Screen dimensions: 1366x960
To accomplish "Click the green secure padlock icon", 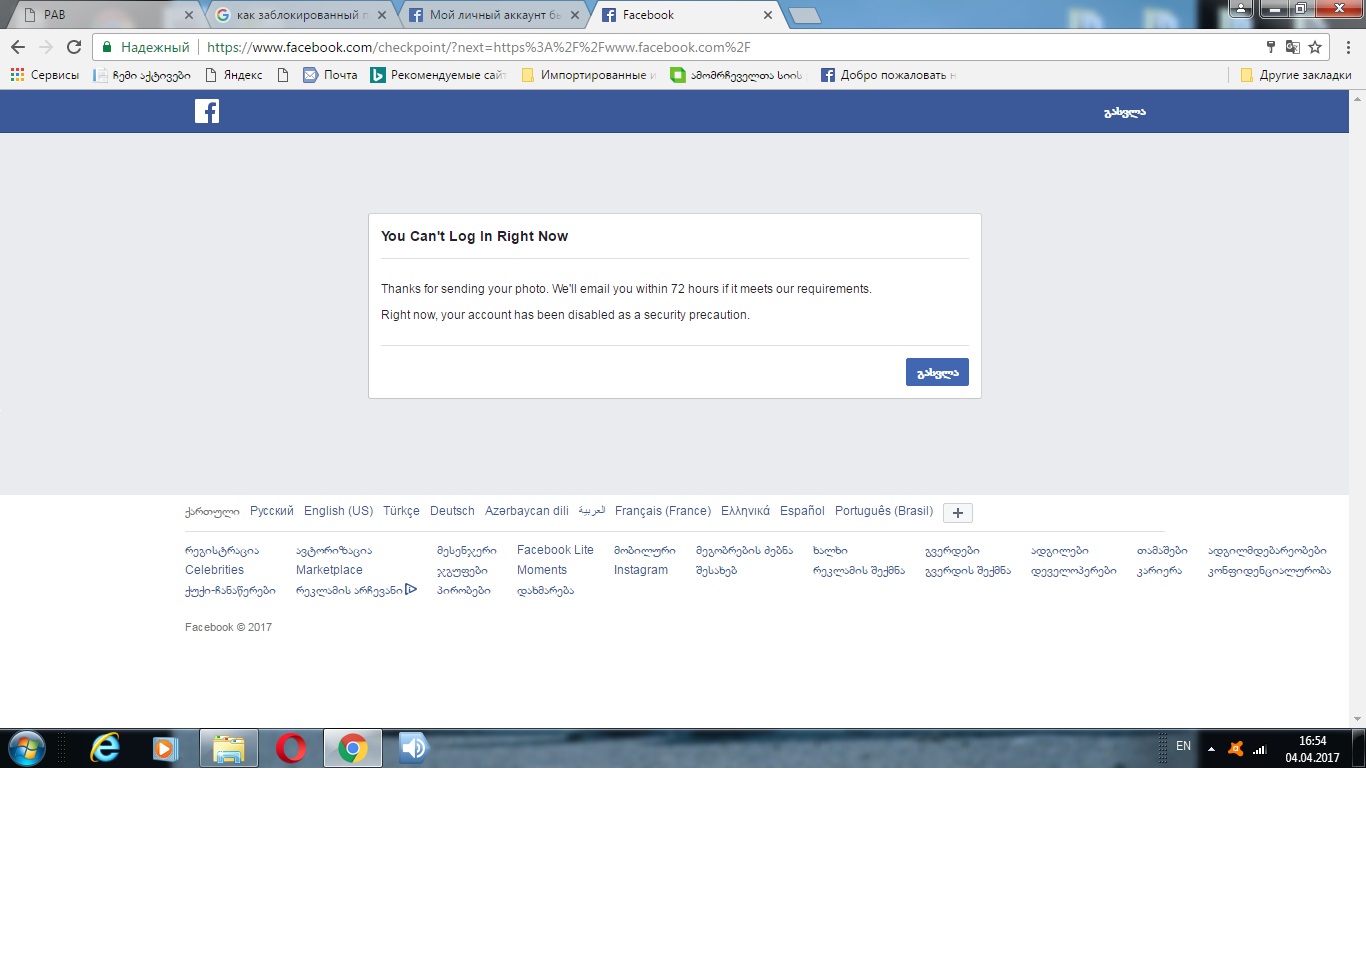I will click(x=107, y=47).
